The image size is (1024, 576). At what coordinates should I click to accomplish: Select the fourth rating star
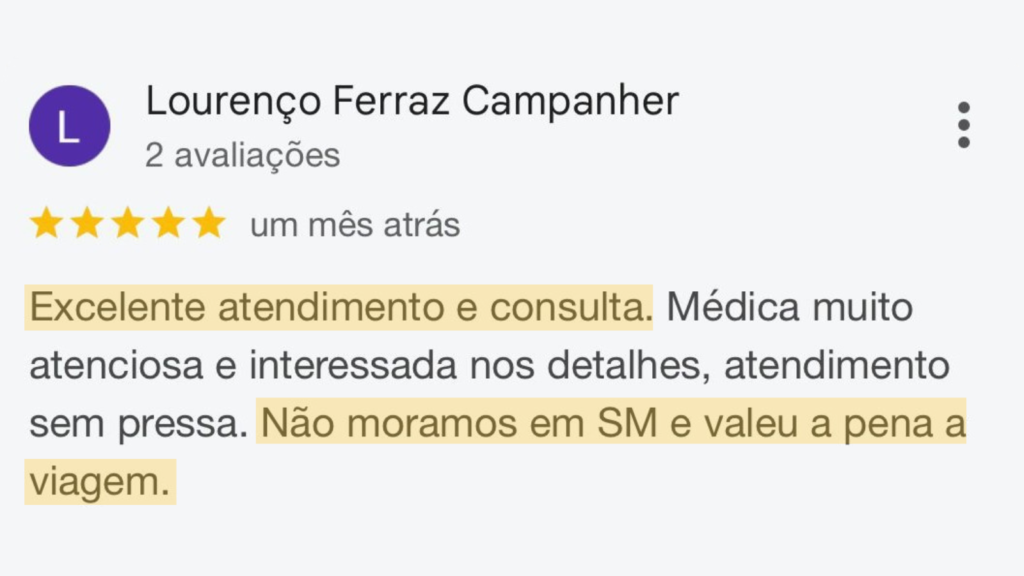point(168,224)
